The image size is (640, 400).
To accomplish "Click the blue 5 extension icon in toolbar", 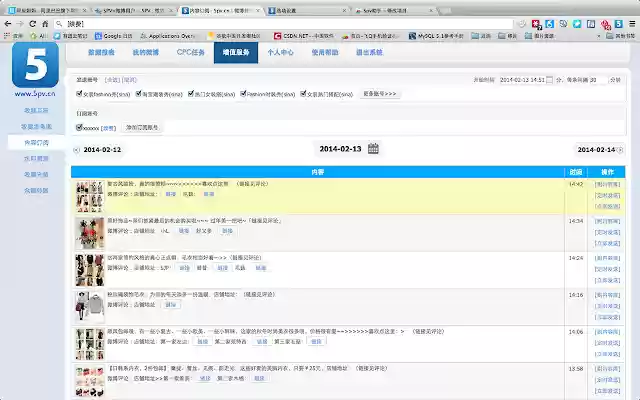I will coord(619,24).
